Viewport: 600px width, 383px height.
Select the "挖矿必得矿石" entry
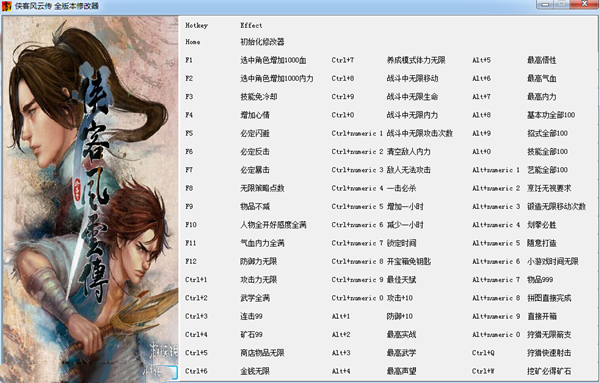549,371
